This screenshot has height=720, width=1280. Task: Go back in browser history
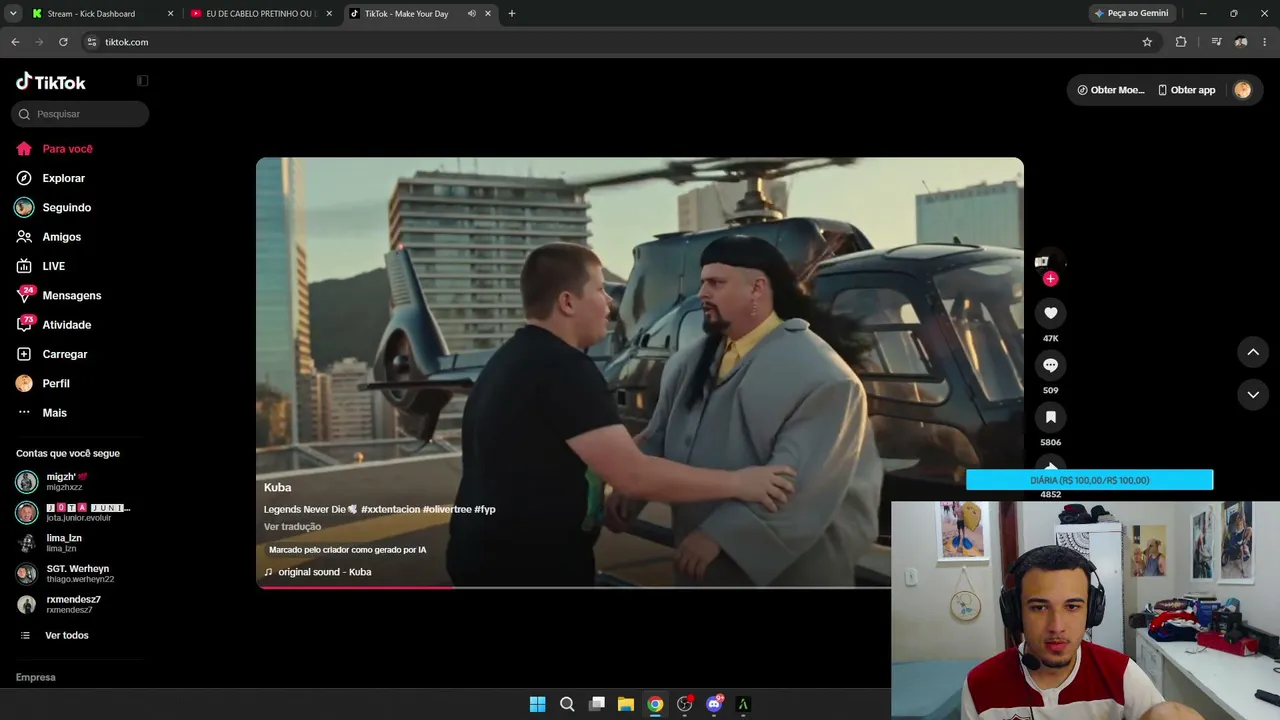[15, 42]
